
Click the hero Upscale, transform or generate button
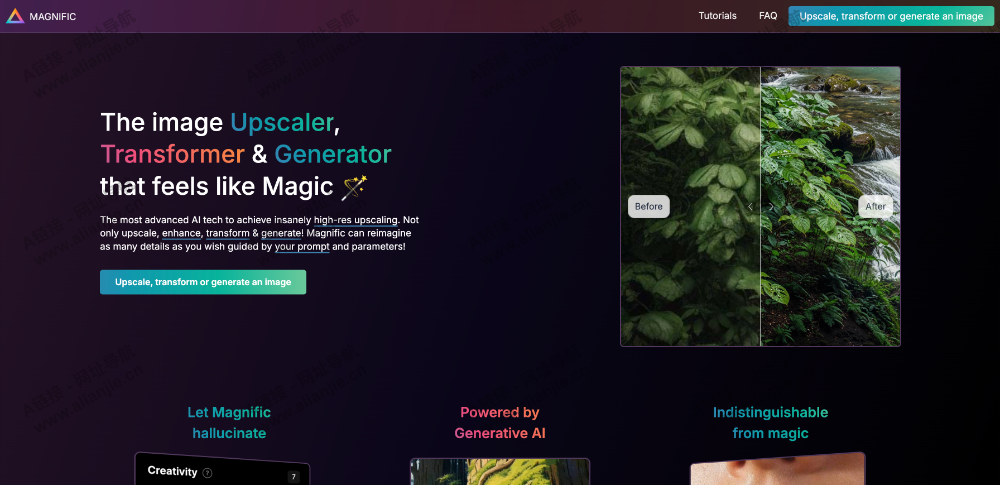(203, 282)
